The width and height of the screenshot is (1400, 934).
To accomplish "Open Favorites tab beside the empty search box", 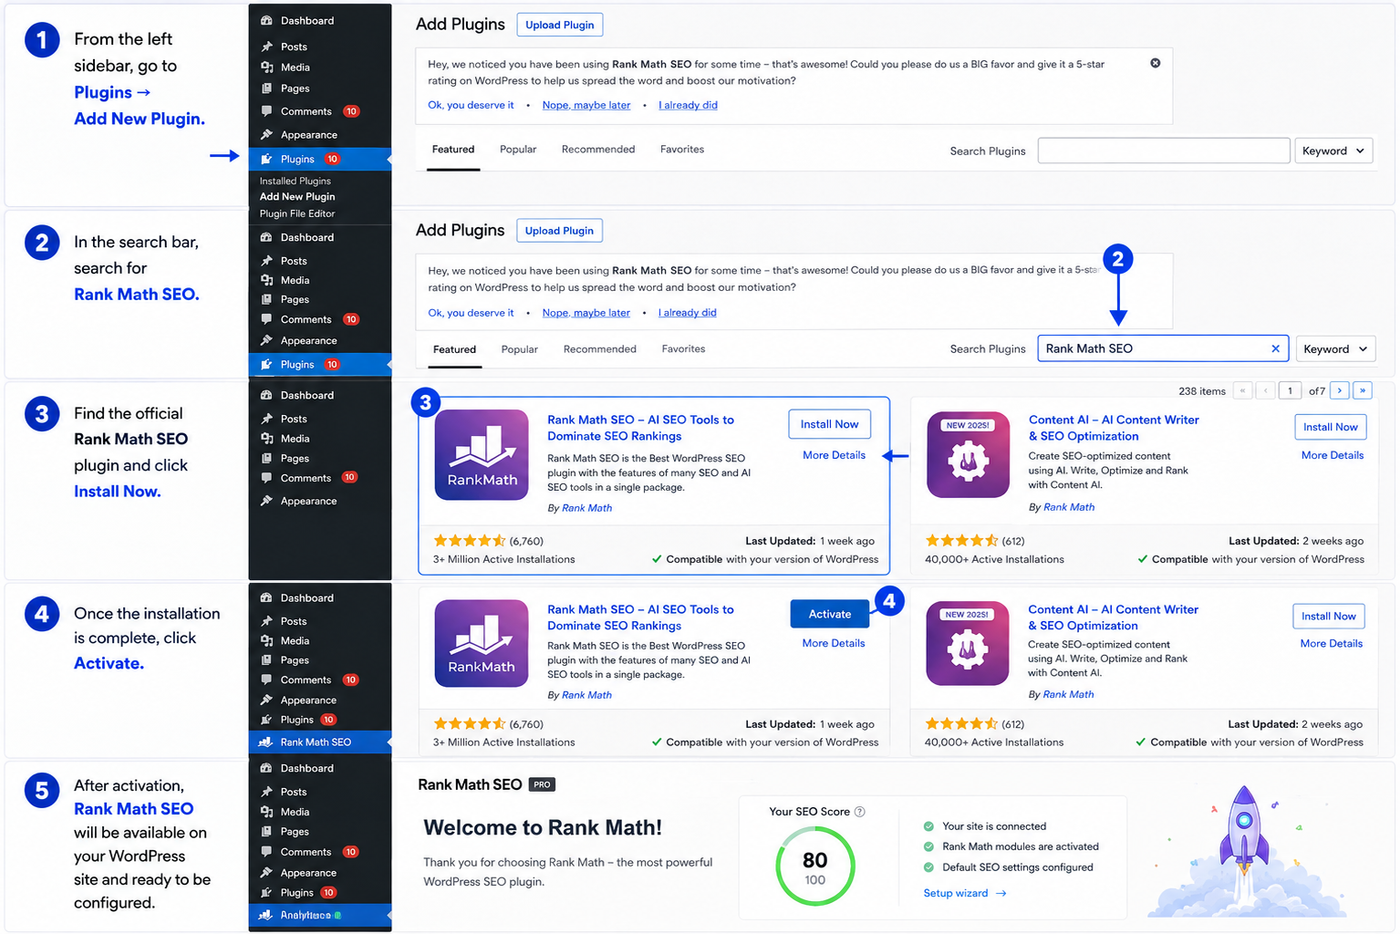I will pyautogui.click(x=682, y=150).
